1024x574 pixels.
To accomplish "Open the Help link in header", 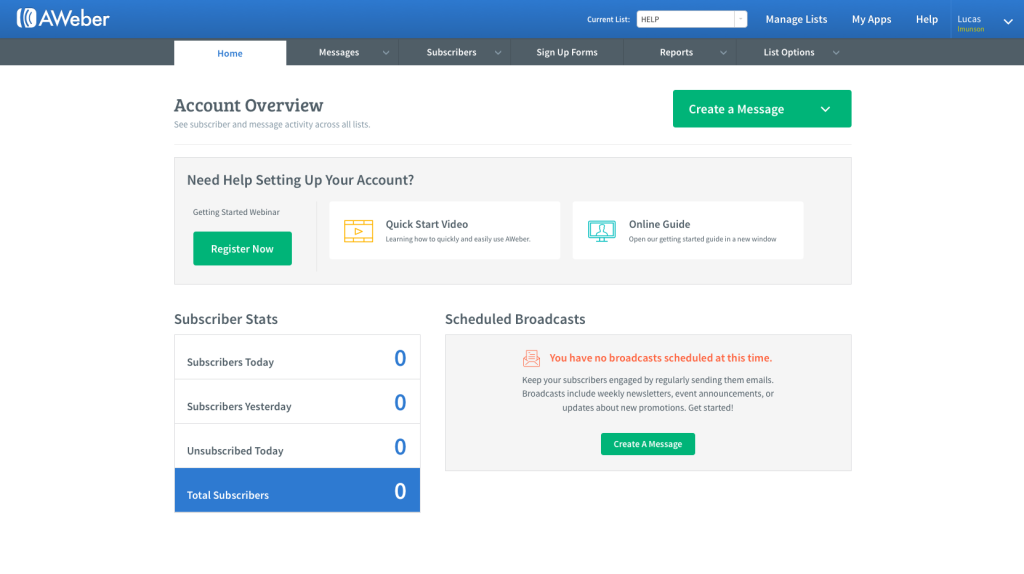I will [927, 19].
